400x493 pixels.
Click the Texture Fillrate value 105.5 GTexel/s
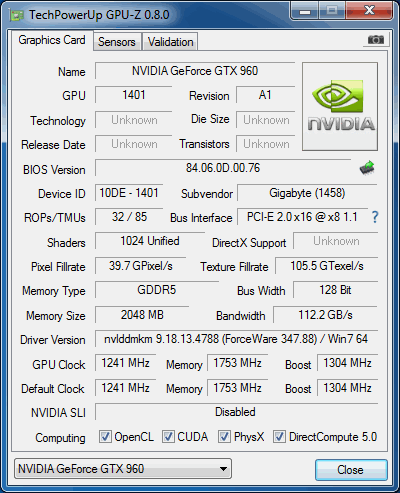pyautogui.click(x=327, y=266)
